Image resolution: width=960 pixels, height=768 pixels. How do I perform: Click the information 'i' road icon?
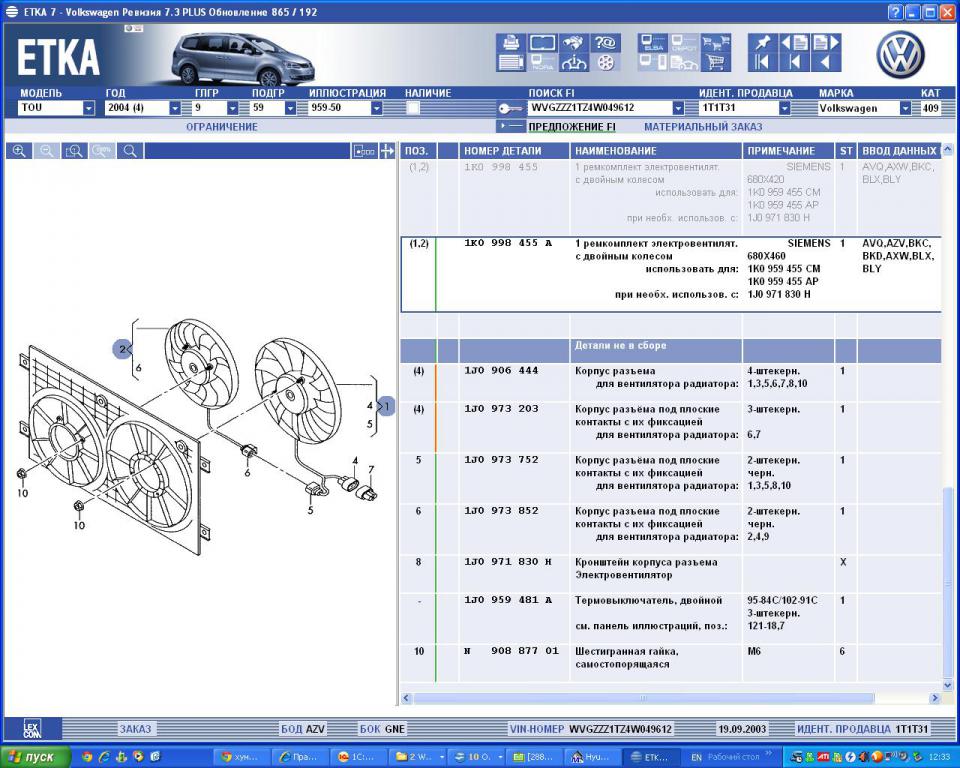tap(574, 62)
